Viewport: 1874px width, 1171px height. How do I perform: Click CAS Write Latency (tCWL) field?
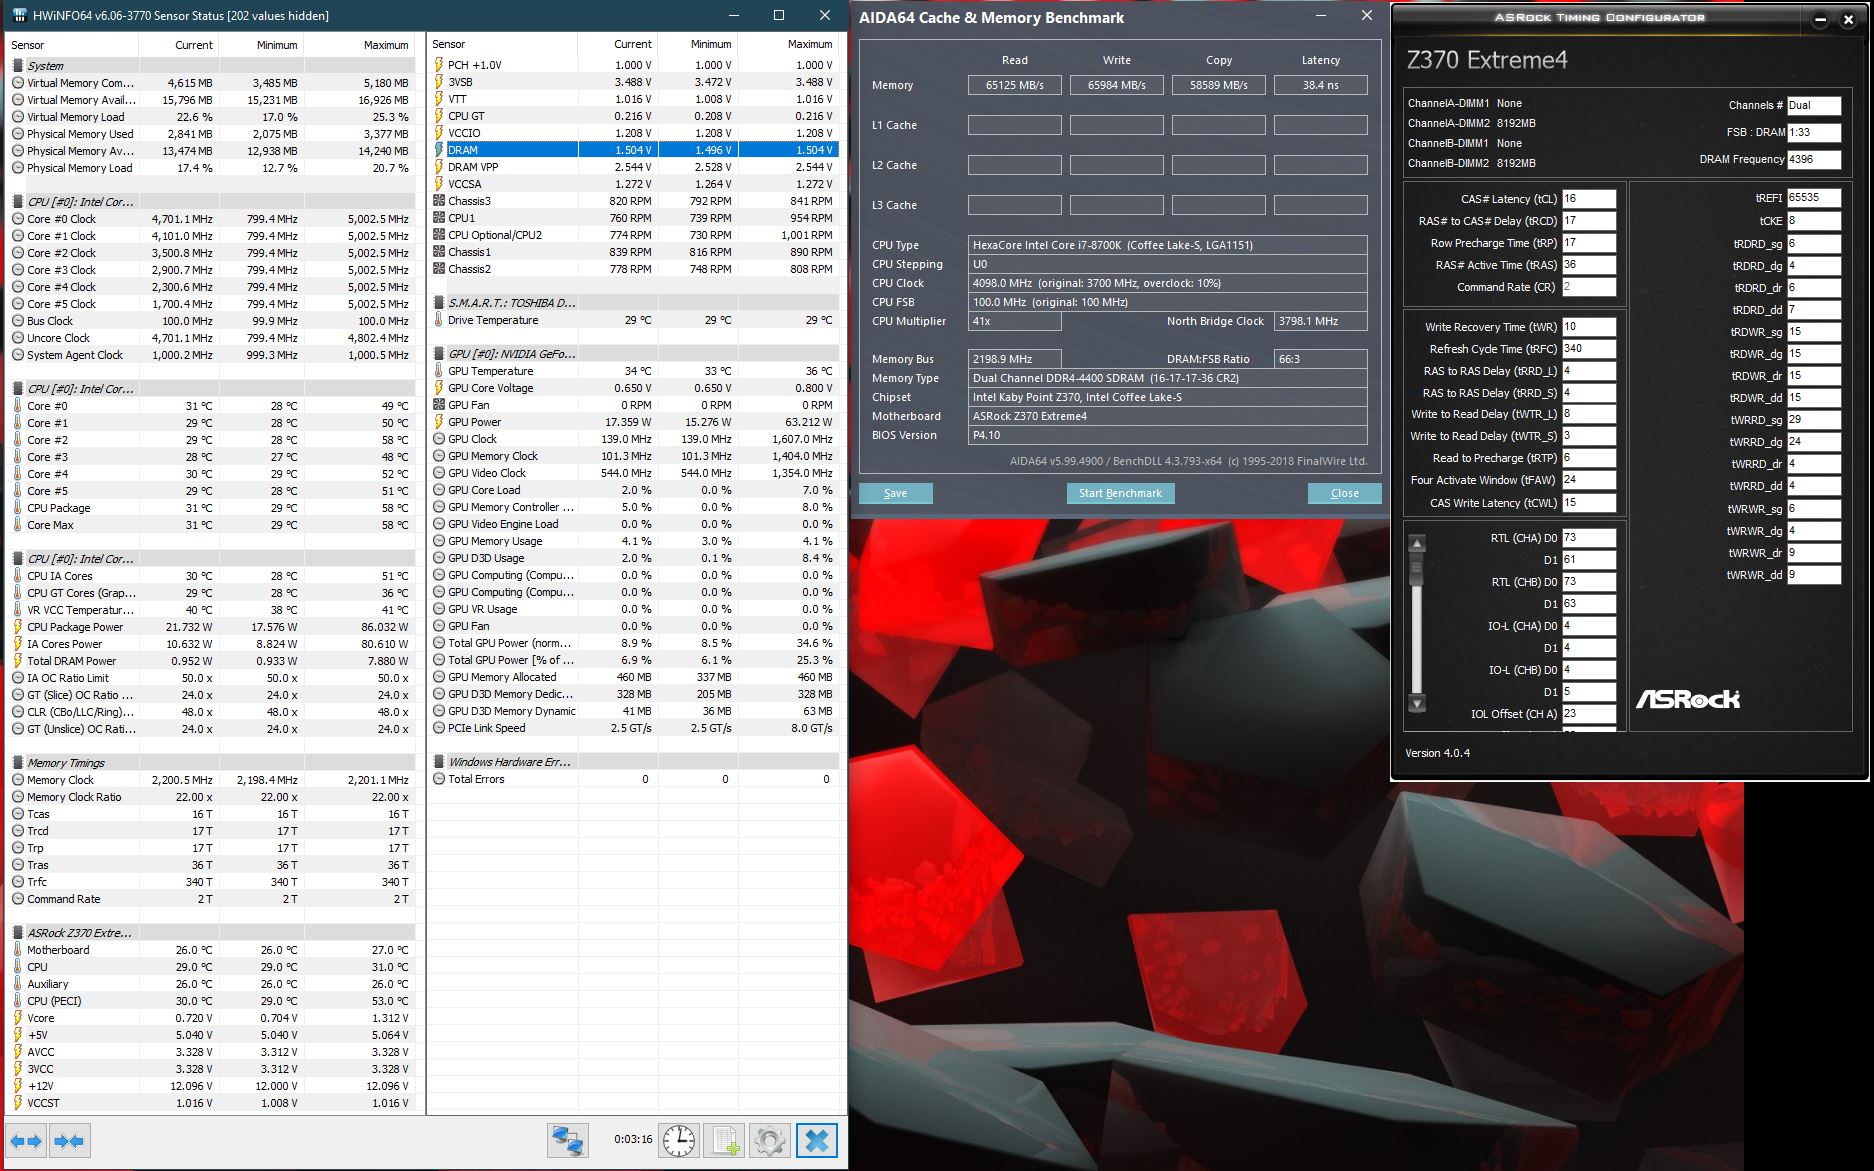point(1589,503)
